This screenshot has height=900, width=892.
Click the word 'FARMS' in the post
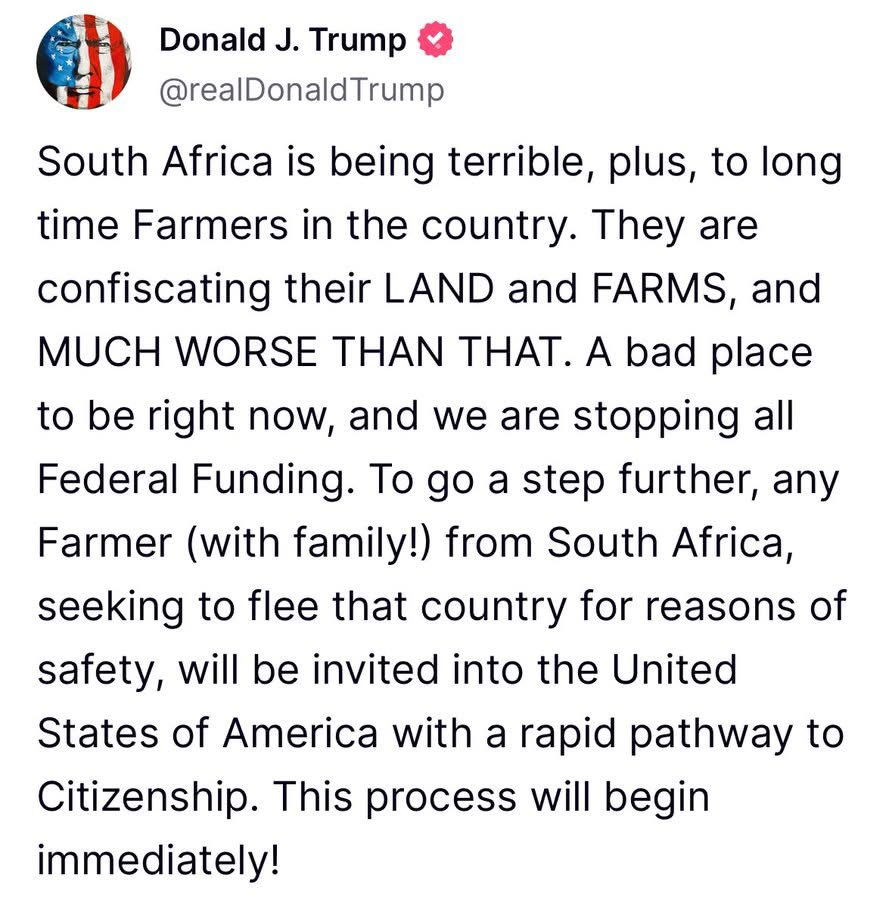658,288
